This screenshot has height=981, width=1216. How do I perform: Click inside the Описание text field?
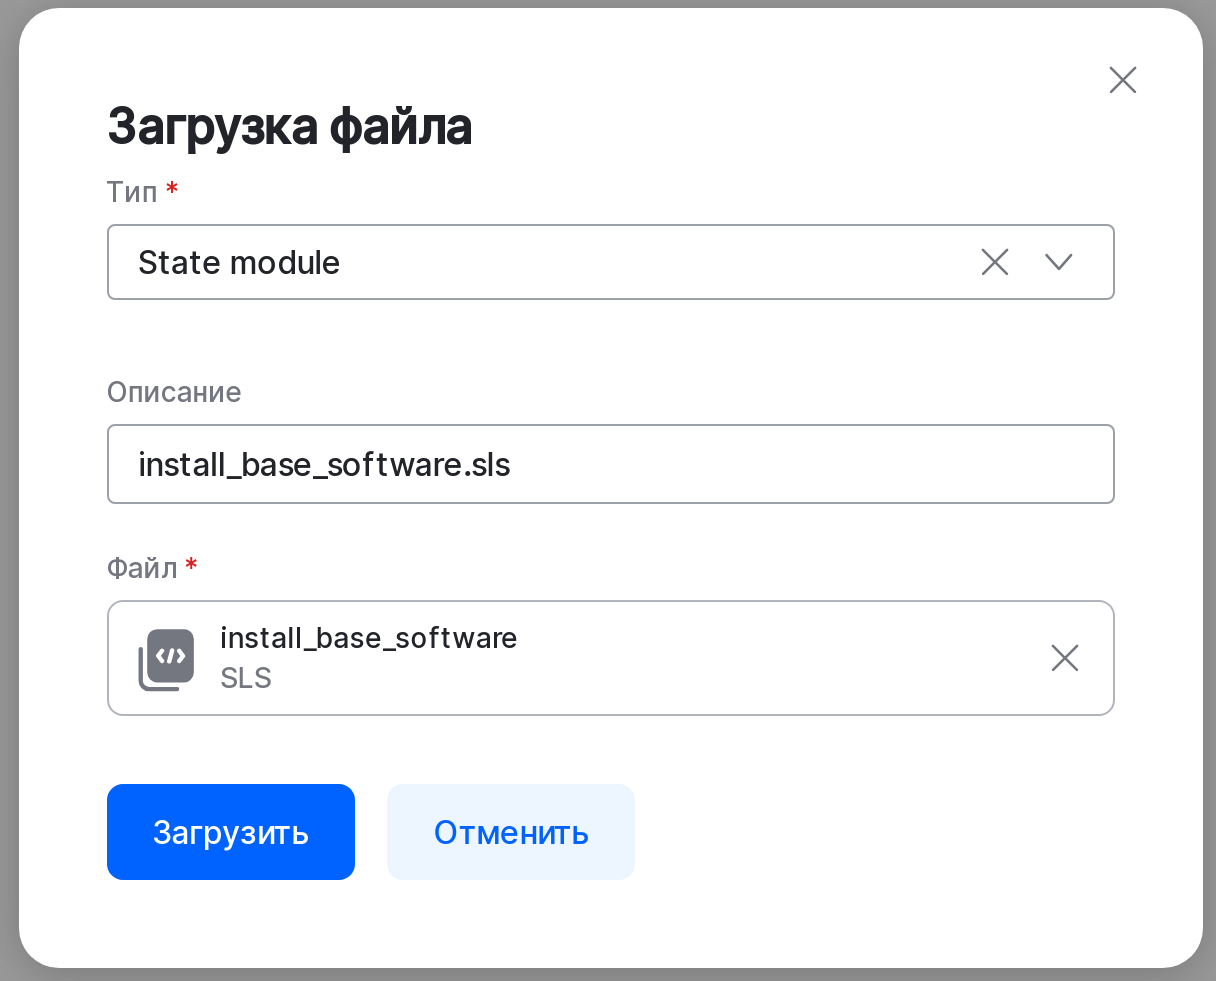(x=610, y=463)
